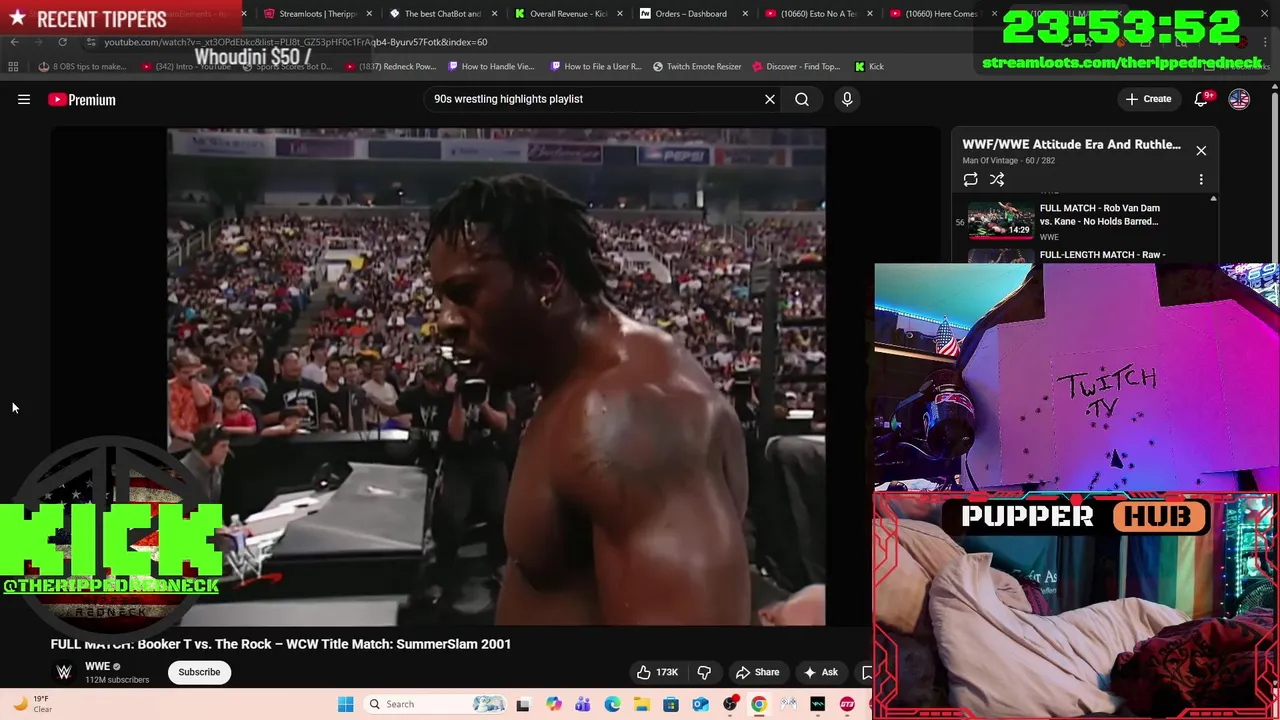Open Outlook from taskbar

pyautogui.click(x=700, y=704)
